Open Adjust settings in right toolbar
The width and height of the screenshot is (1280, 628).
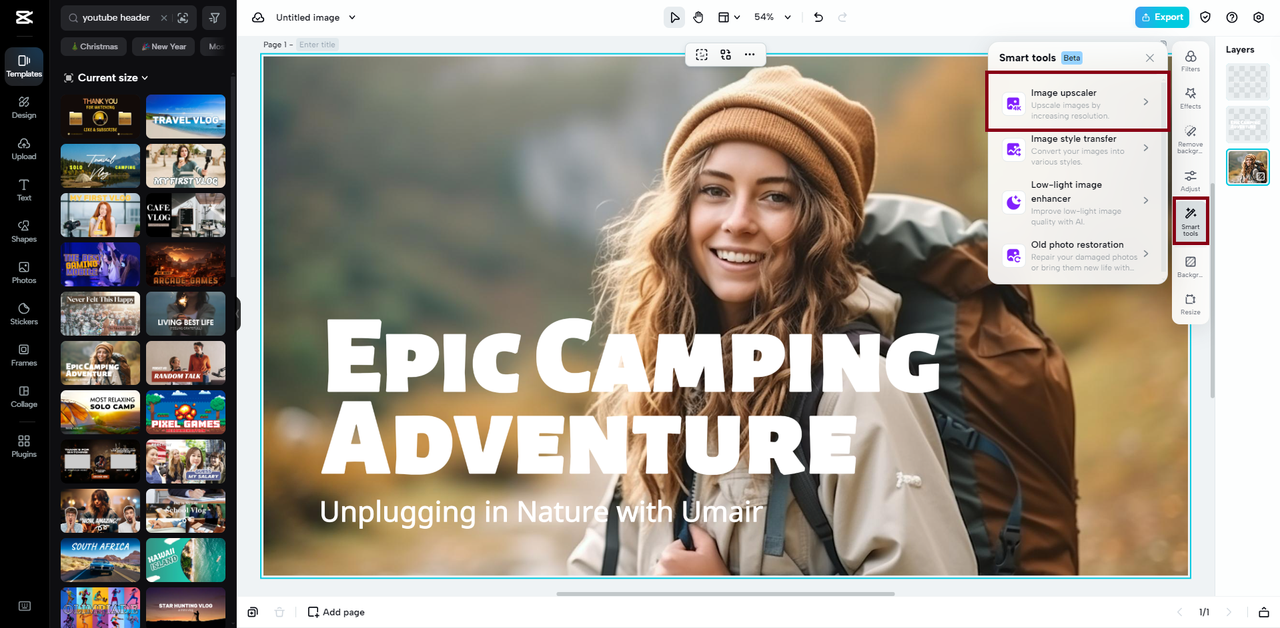point(1190,181)
